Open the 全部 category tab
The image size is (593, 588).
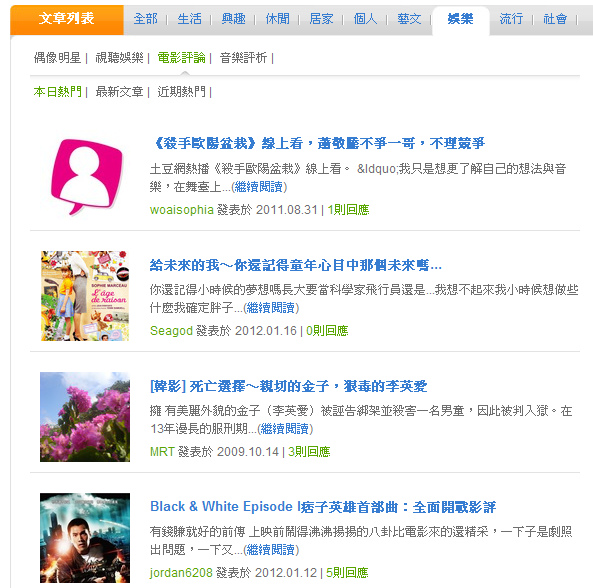click(145, 19)
